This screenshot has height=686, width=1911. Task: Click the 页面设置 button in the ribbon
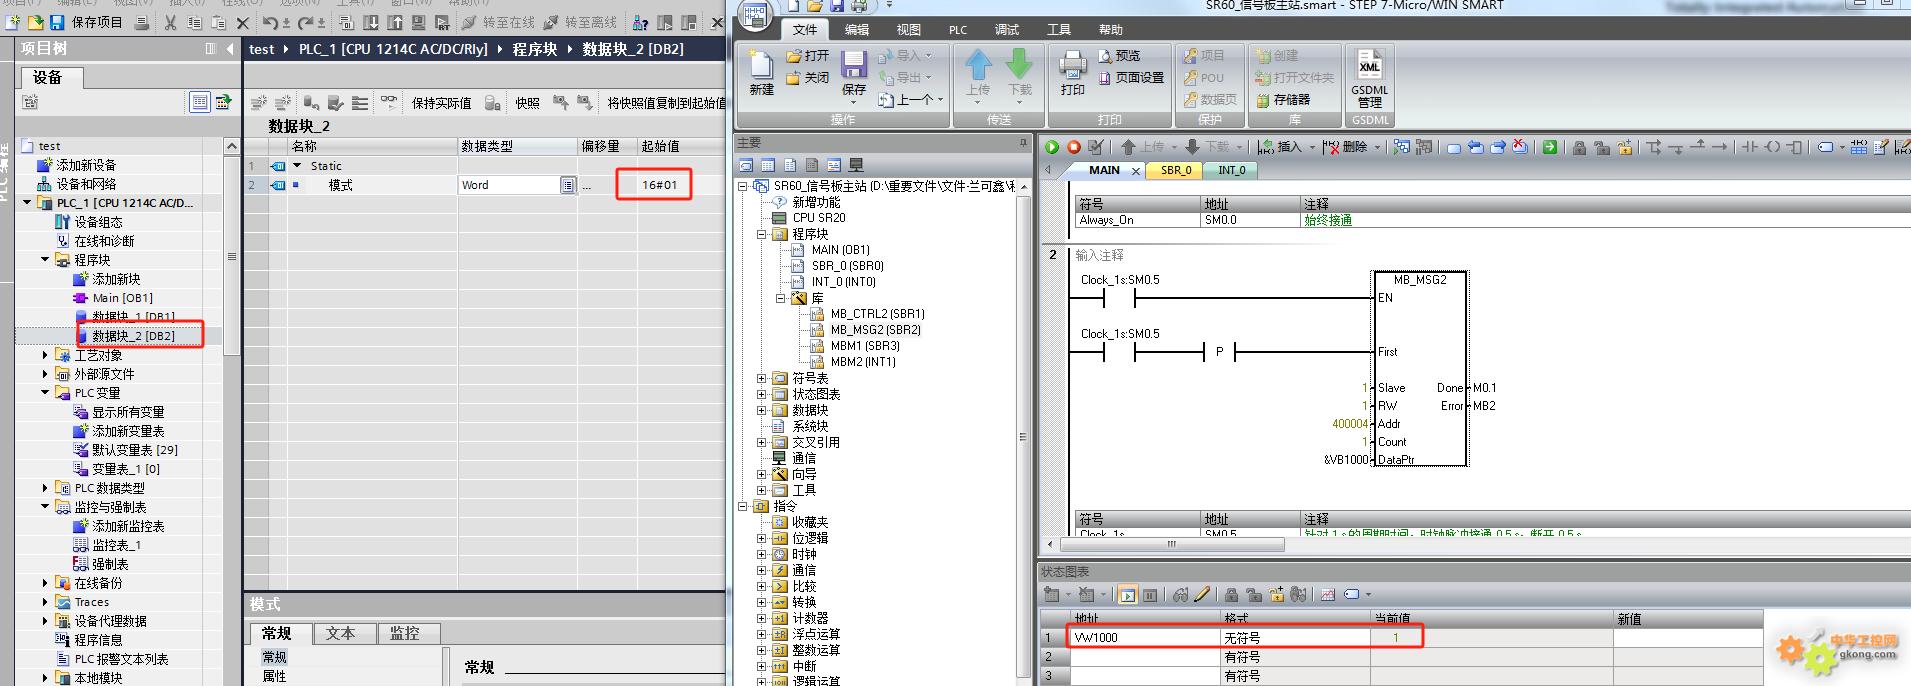(x=1131, y=78)
